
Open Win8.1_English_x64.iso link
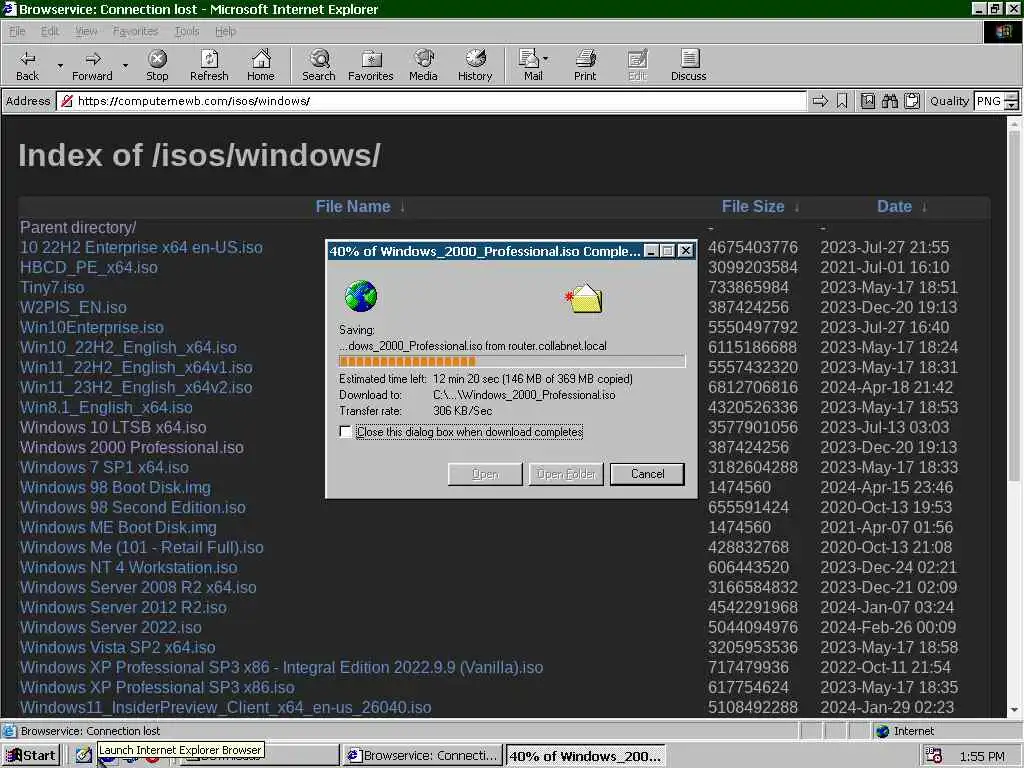tap(106, 408)
